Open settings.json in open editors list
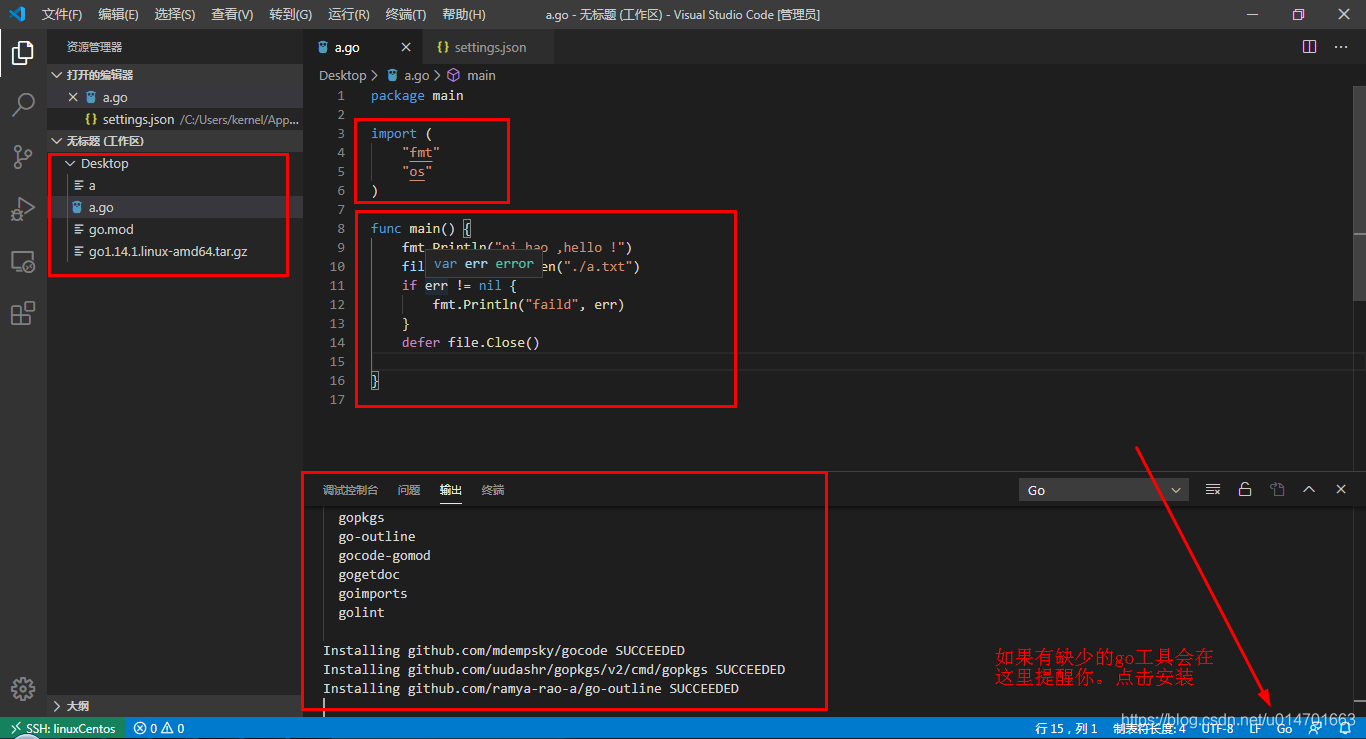Screen dimensions: 1366x739 (175, 119)
